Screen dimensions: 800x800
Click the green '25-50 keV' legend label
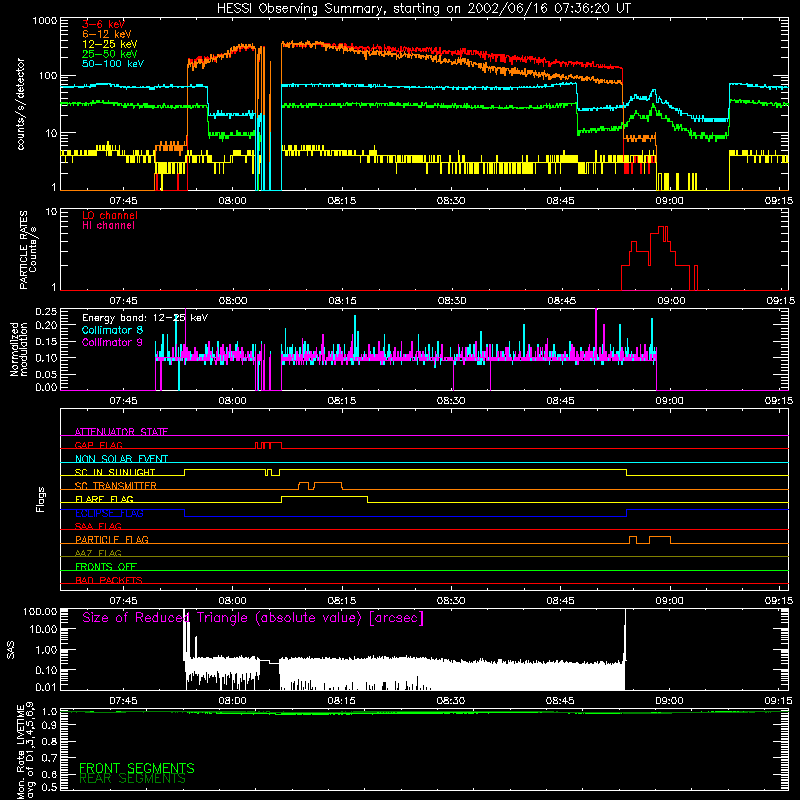pos(110,54)
